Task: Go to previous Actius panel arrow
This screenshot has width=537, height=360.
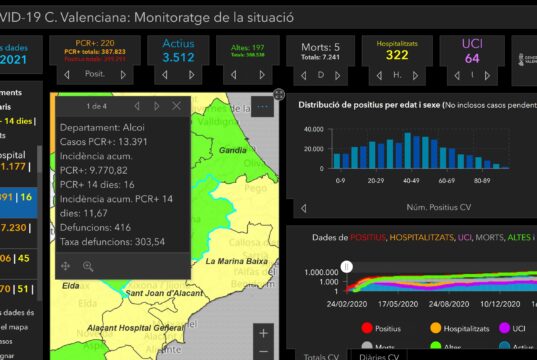Action: click(165, 75)
